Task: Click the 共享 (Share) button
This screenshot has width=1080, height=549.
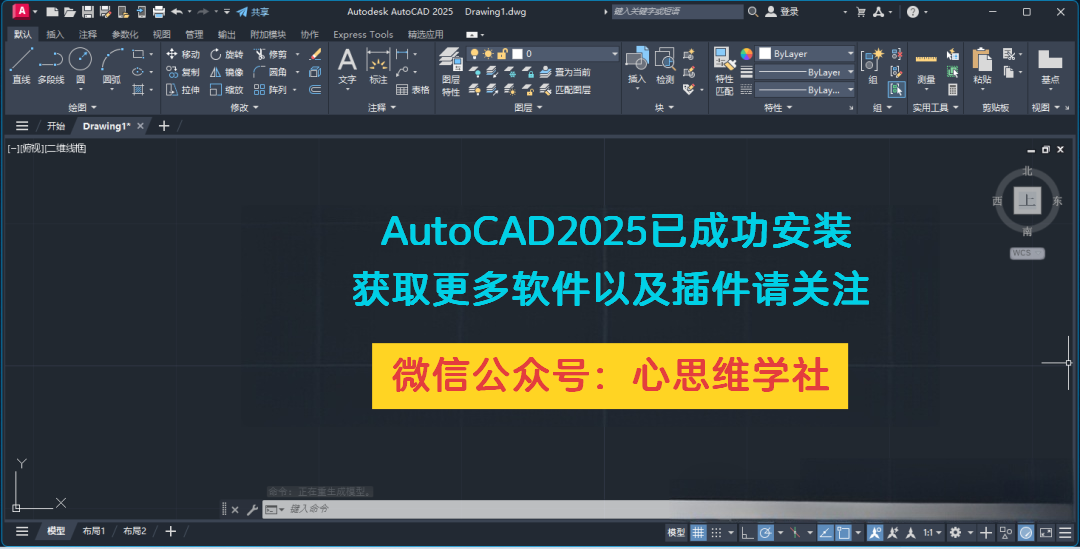Action: [x=253, y=12]
